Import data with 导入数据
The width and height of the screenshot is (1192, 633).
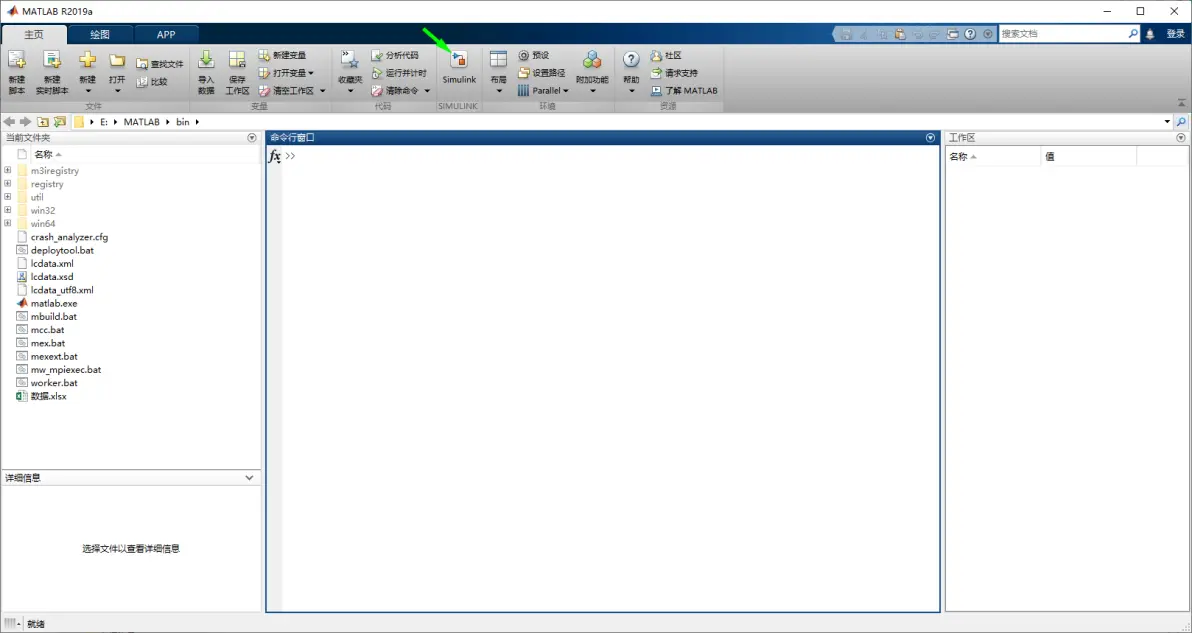[206, 72]
